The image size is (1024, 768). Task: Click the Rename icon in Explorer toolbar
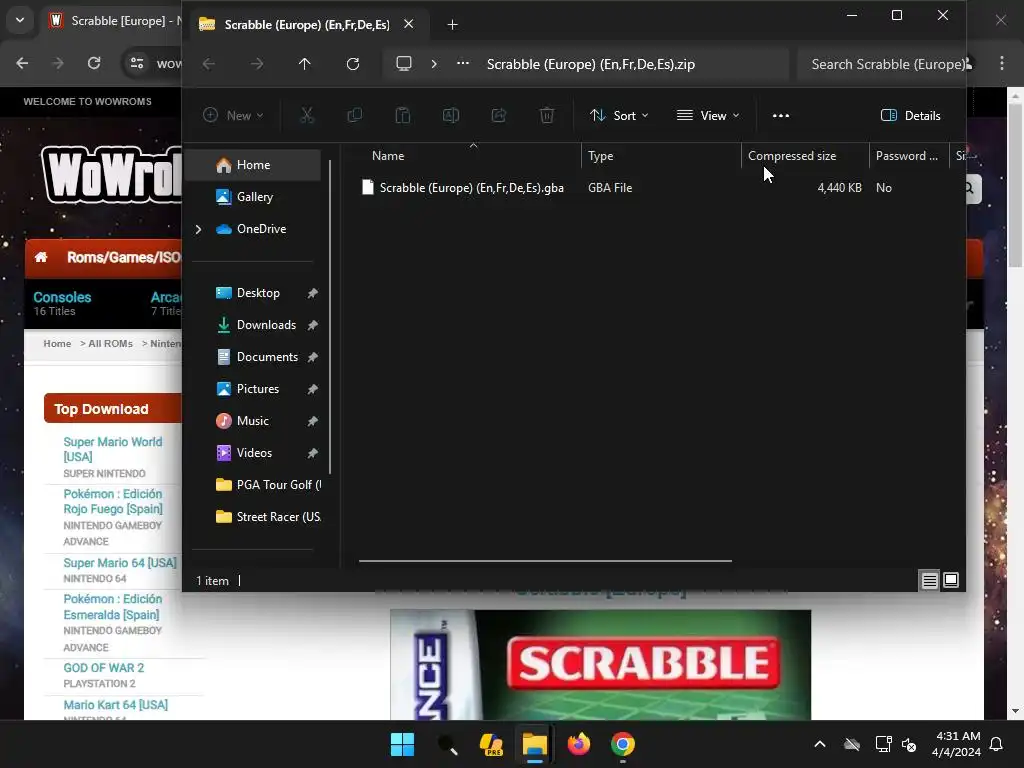(x=451, y=116)
